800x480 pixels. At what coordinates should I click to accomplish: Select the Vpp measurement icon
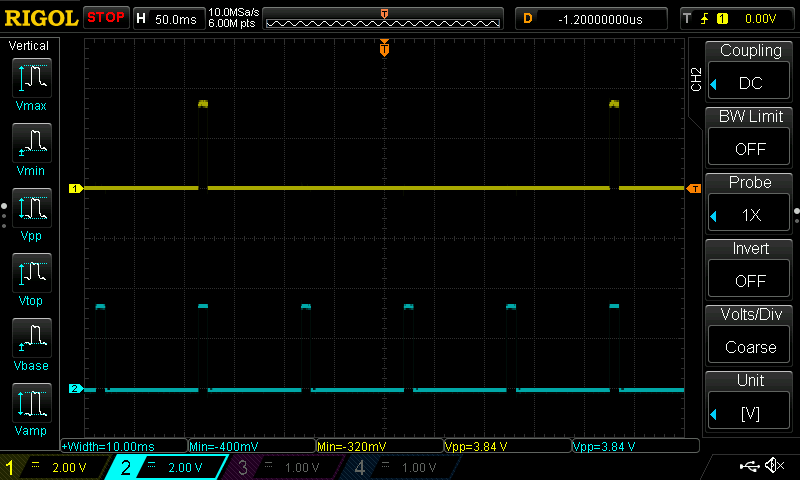[x=32, y=208]
